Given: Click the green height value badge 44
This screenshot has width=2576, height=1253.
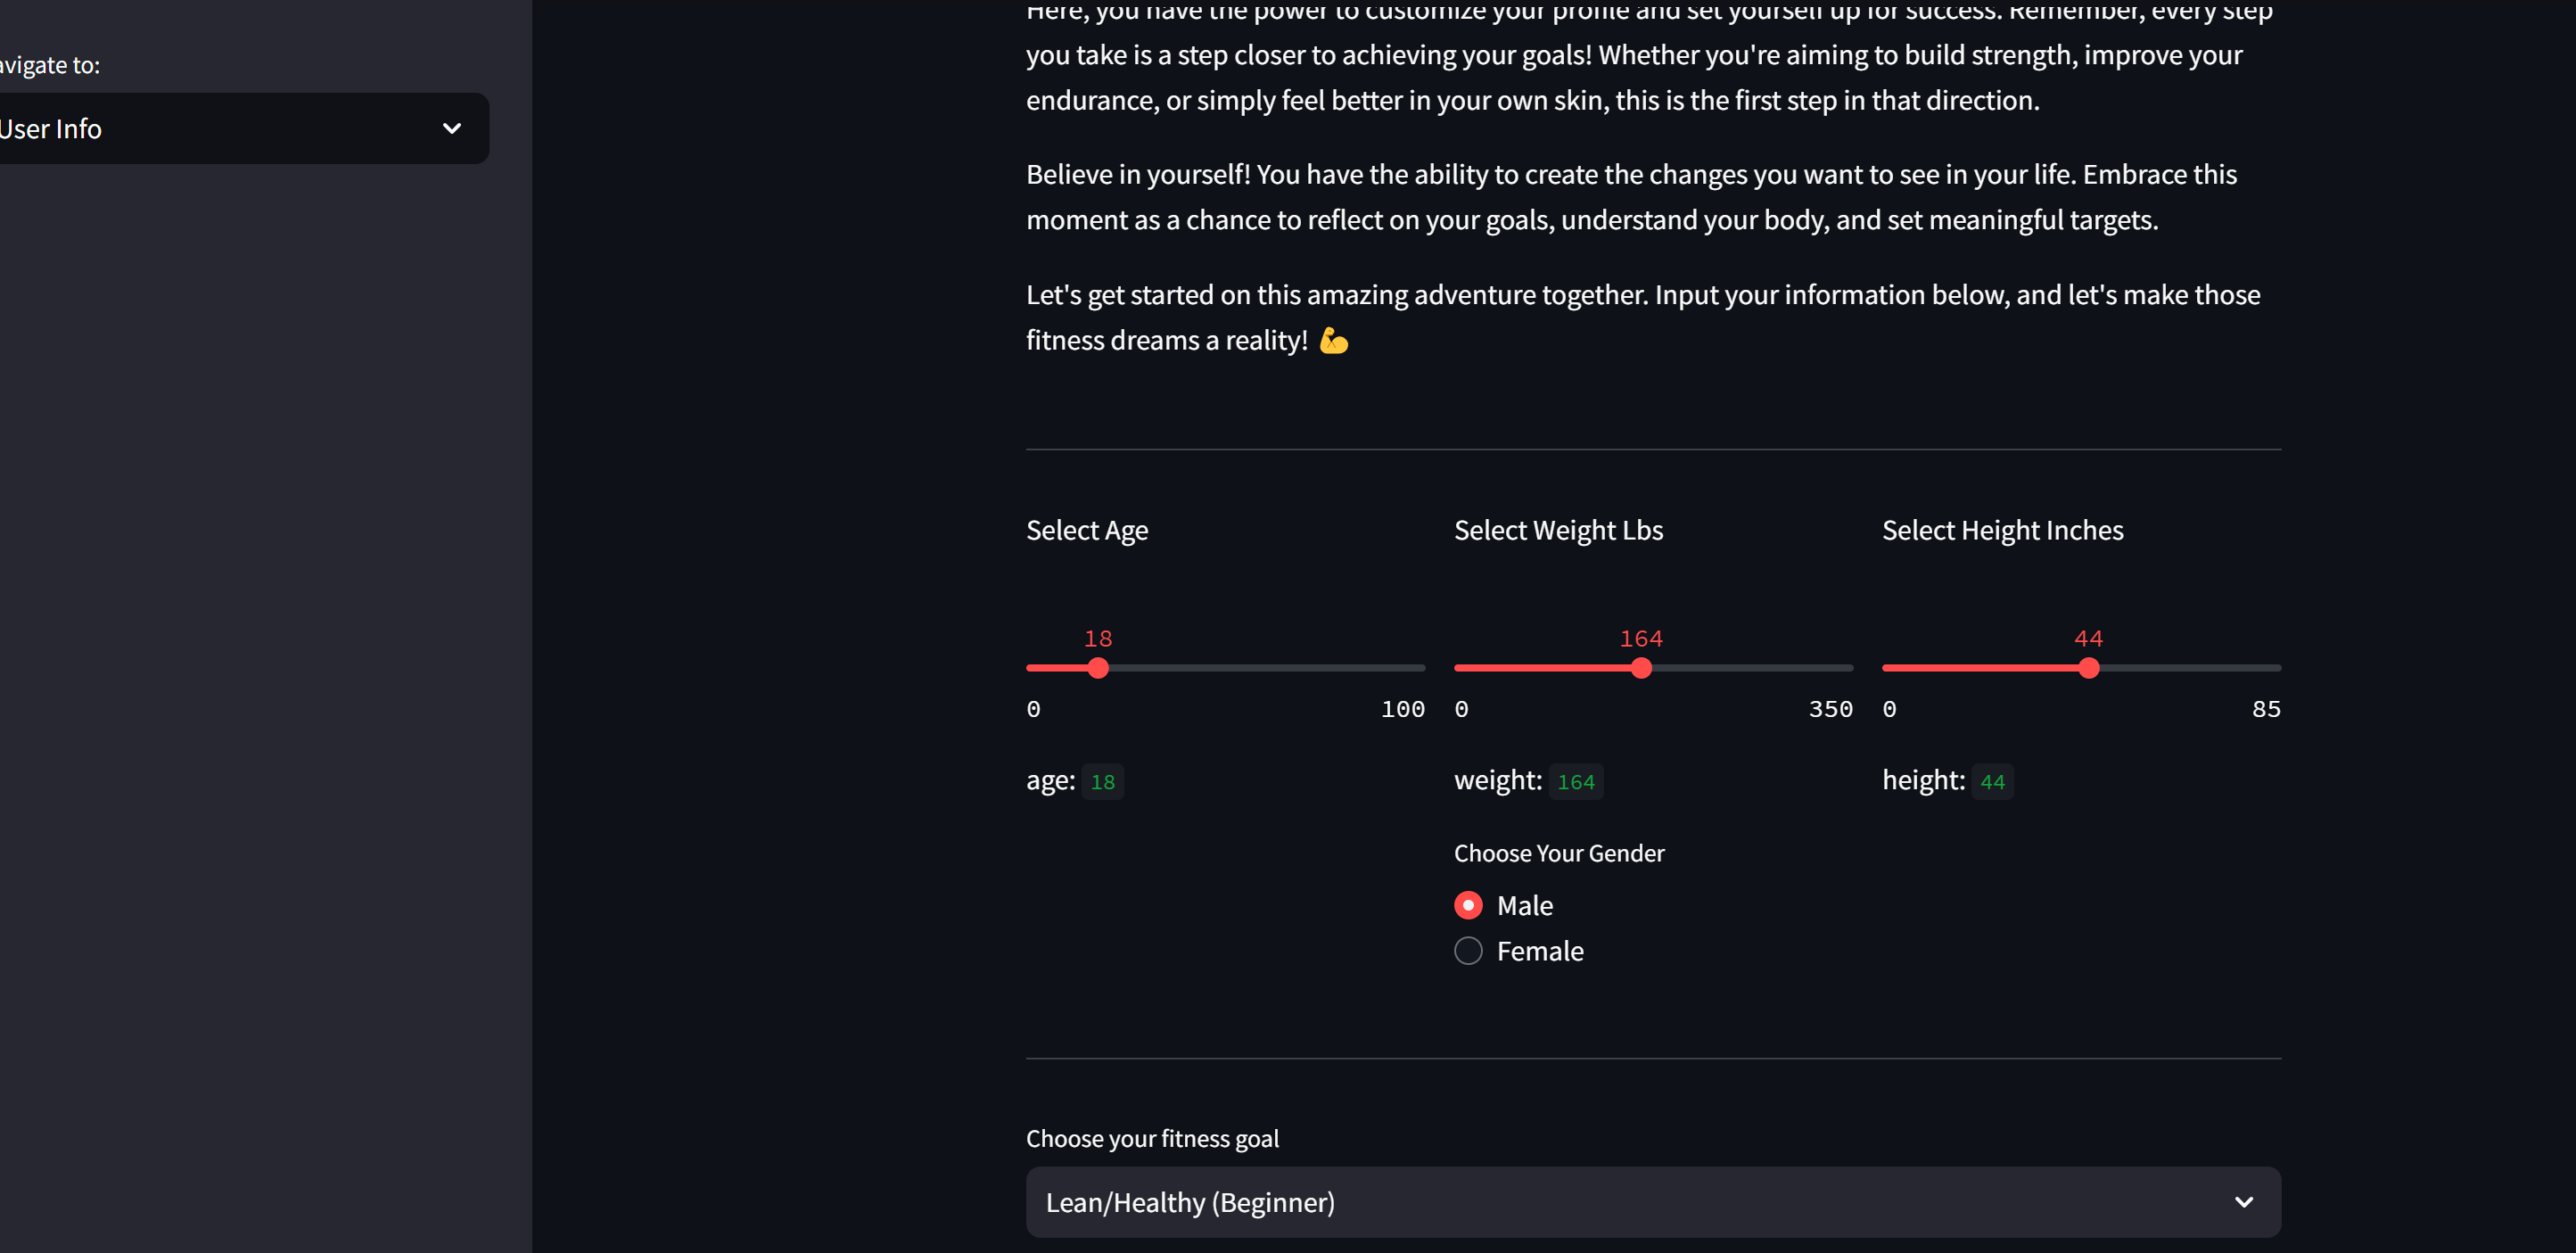Looking at the screenshot, I should tap(1992, 782).
